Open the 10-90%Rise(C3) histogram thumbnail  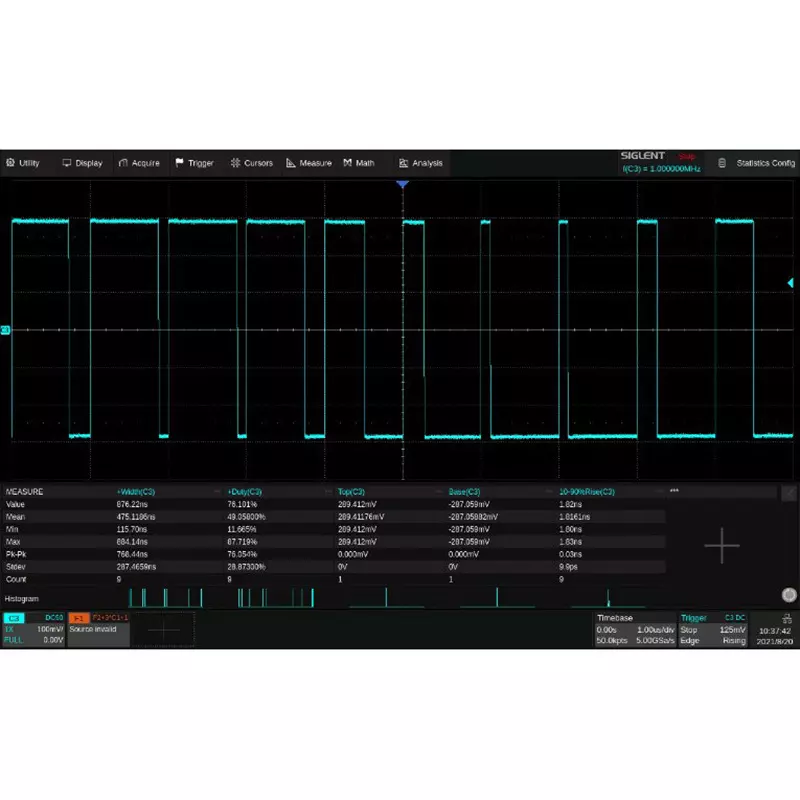(608, 597)
